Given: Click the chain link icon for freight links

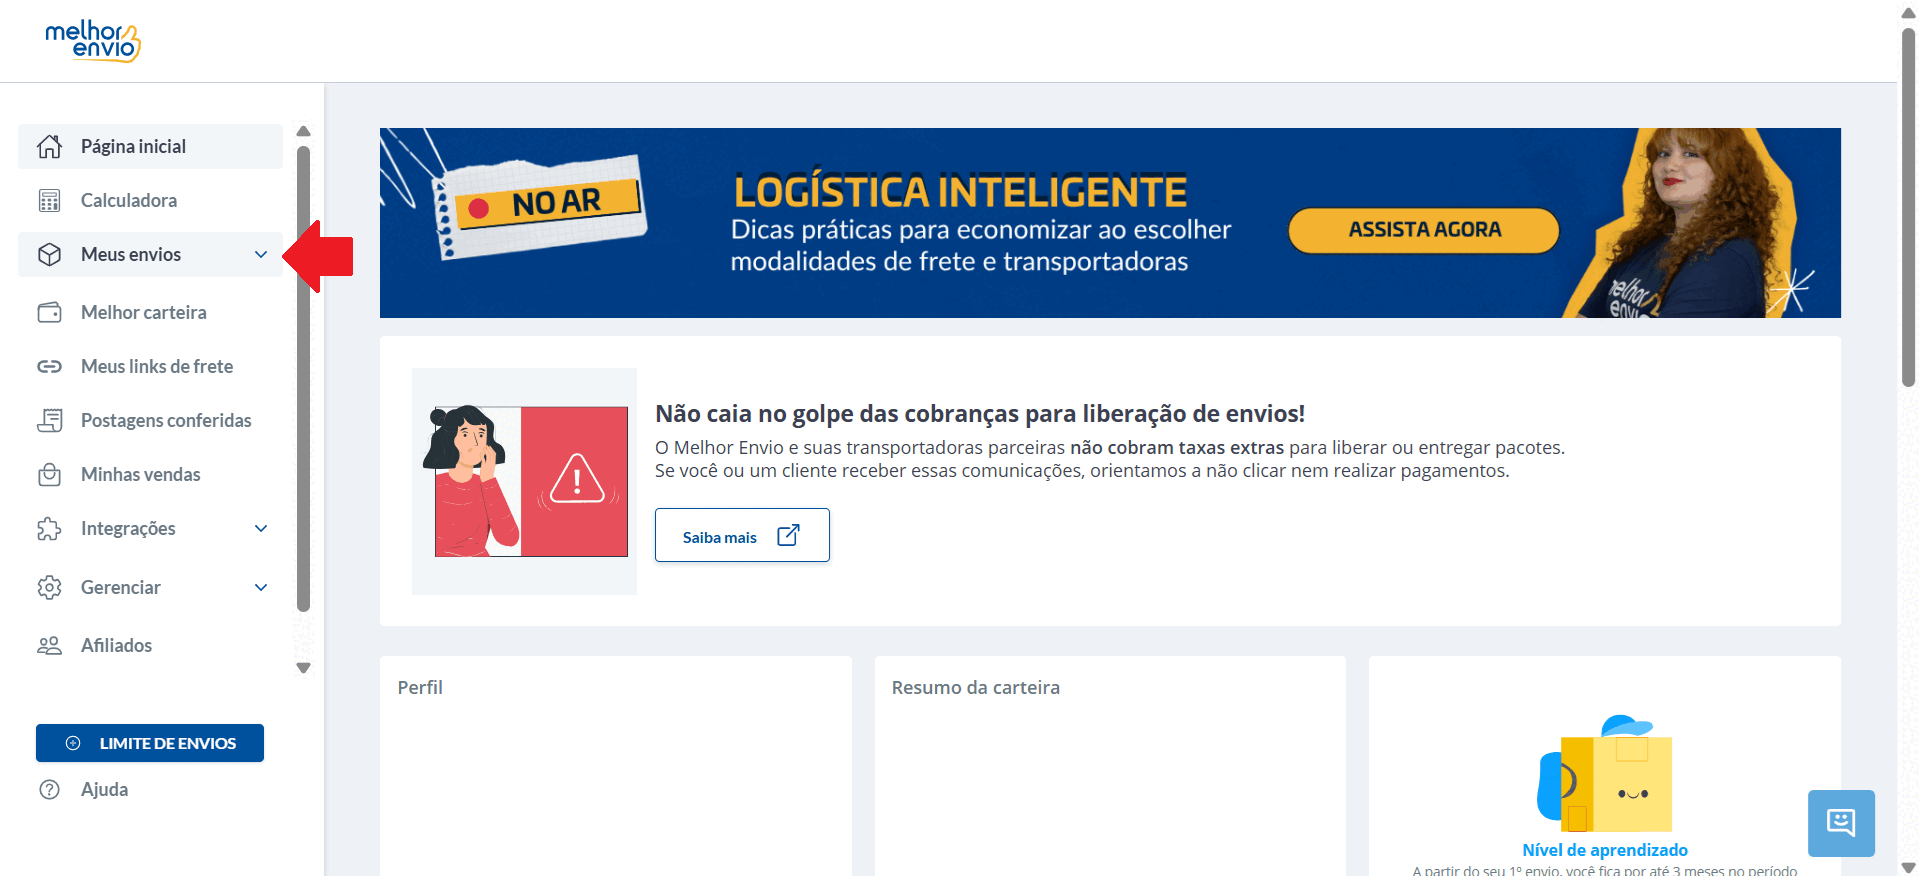Looking at the screenshot, I should [x=49, y=366].
